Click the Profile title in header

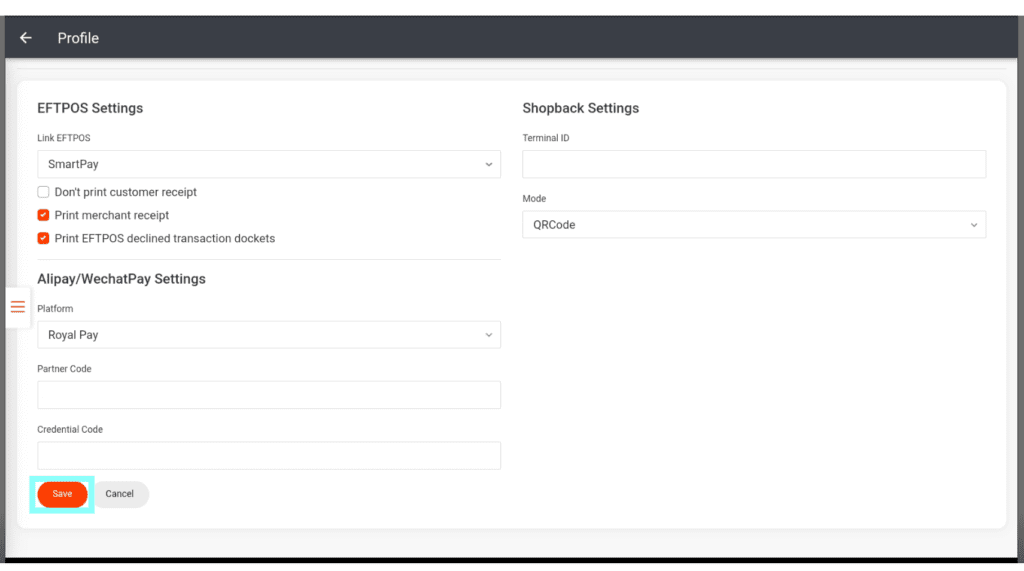tap(78, 38)
